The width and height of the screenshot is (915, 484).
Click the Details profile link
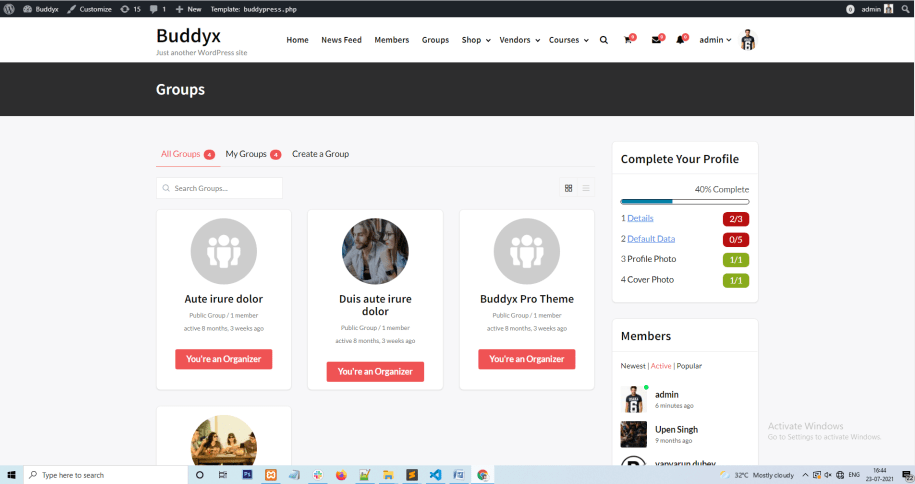(640, 218)
